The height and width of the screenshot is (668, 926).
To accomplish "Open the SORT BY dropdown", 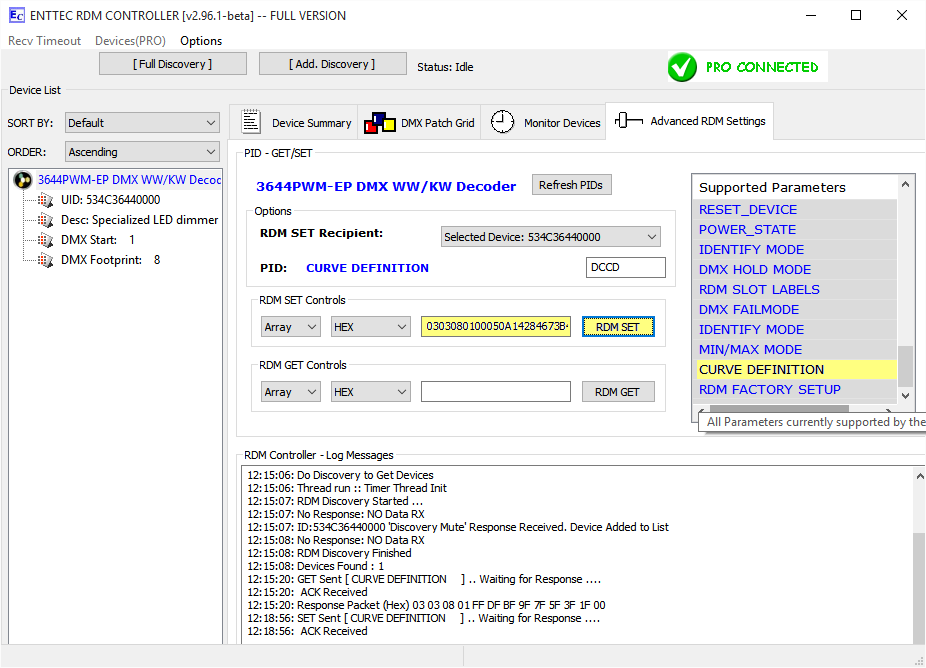I will coord(142,123).
